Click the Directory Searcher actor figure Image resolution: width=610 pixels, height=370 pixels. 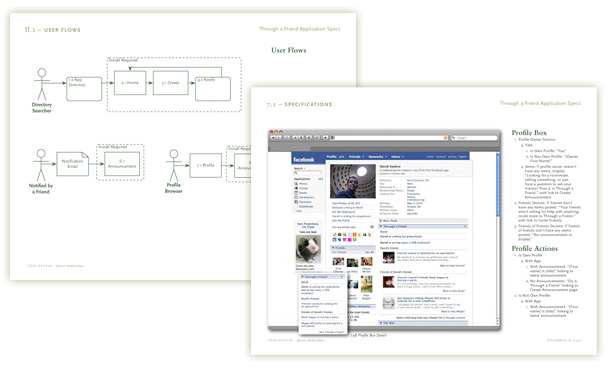42,84
